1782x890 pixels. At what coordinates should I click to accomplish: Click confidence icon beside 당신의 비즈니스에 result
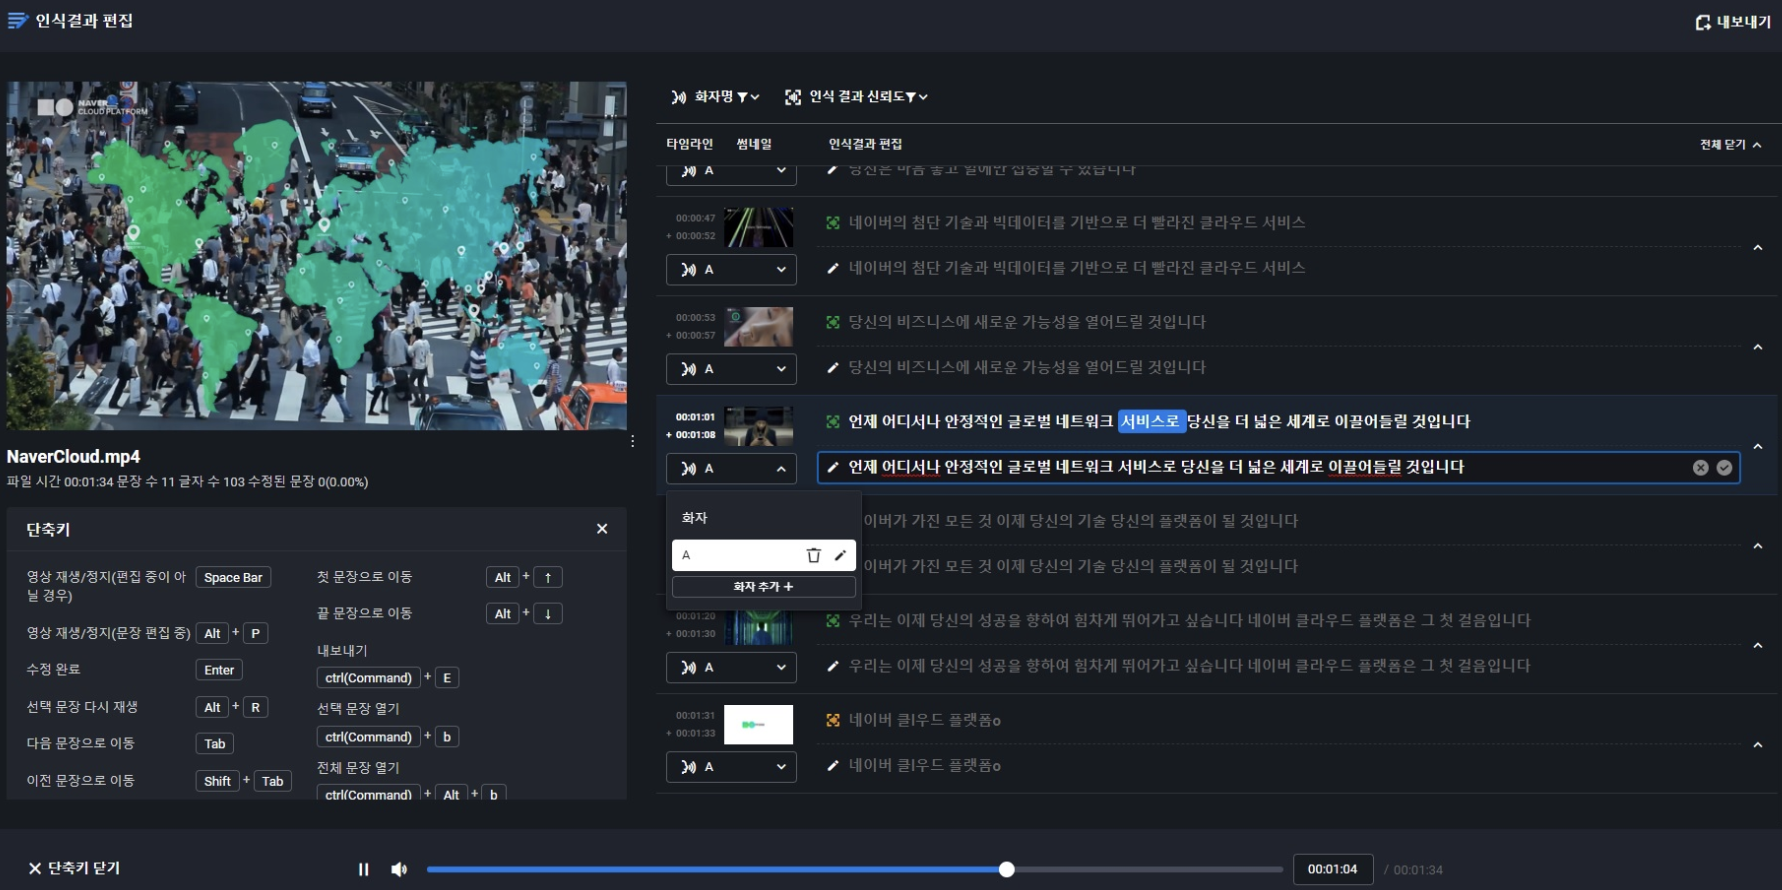click(x=833, y=322)
